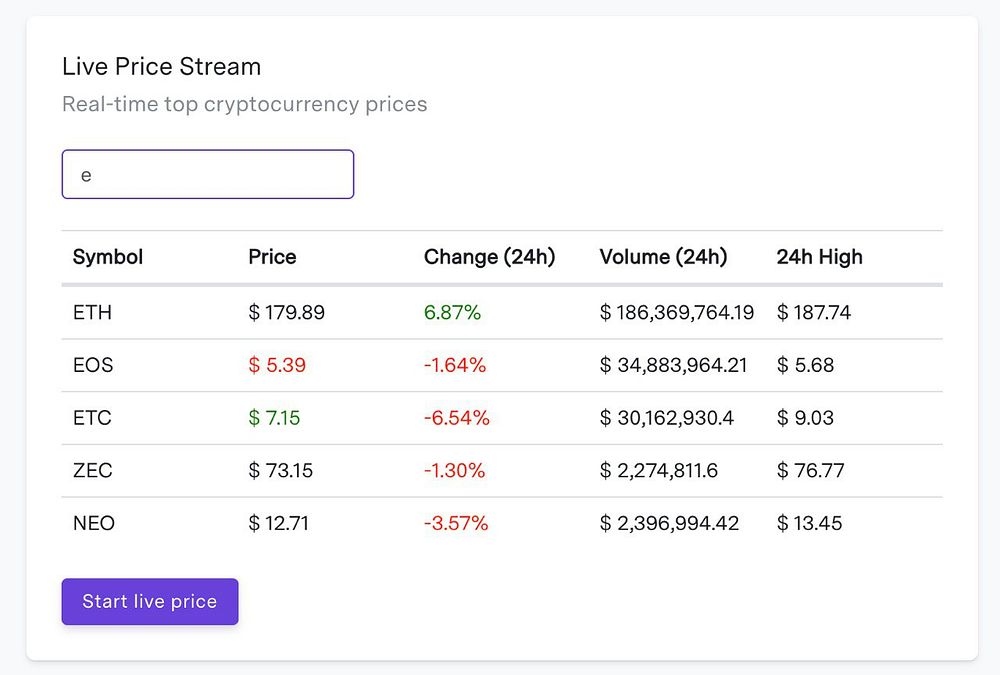Select the ETC symbol cell

click(92, 418)
